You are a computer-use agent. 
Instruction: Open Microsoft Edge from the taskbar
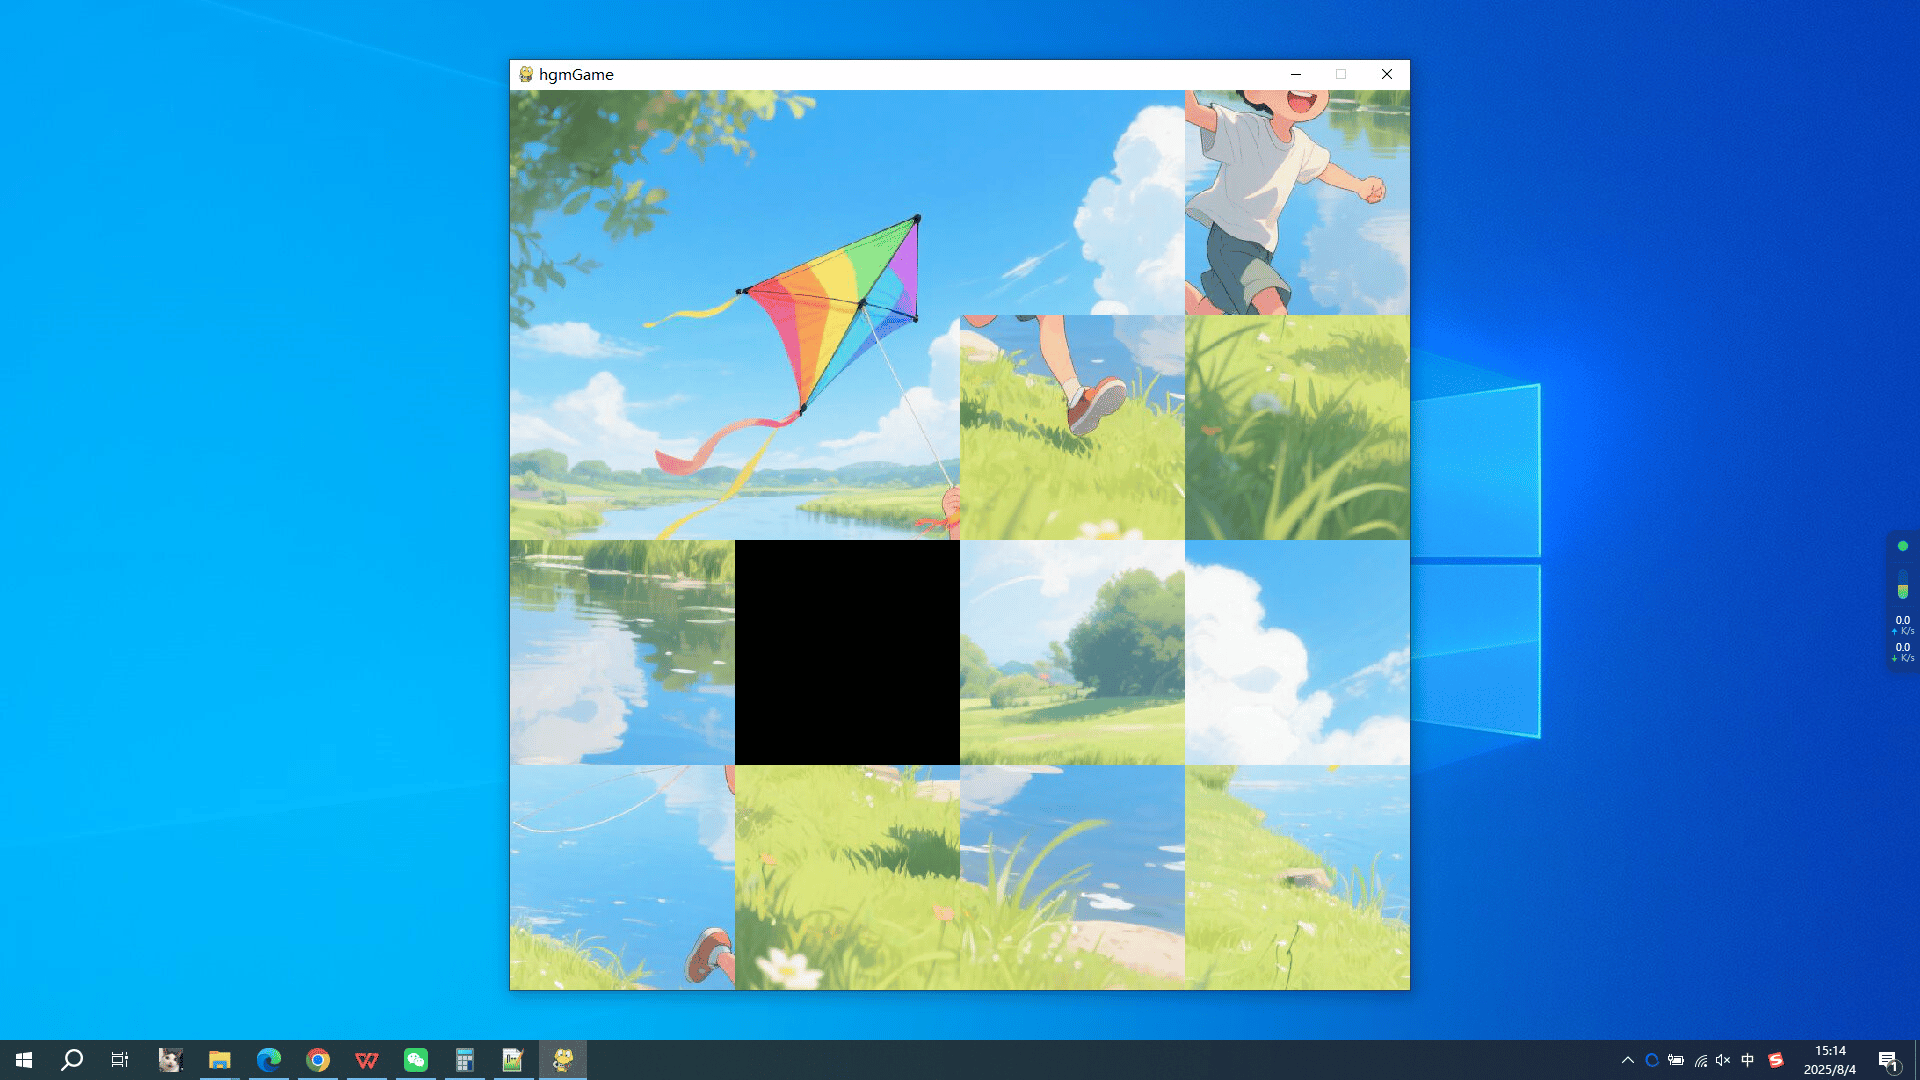[269, 1059]
